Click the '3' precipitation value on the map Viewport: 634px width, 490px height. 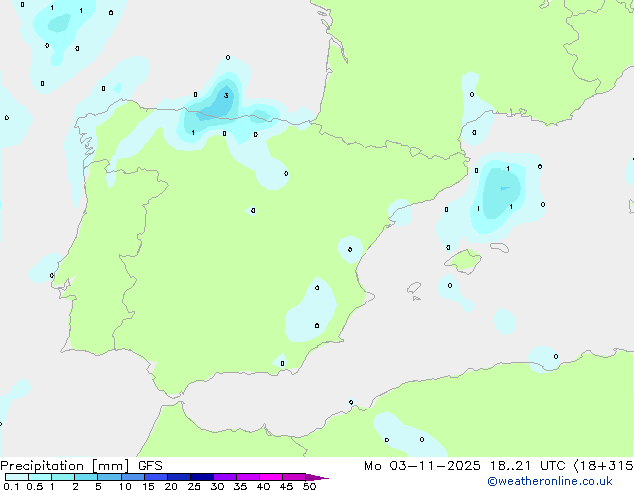click(x=226, y=95)
